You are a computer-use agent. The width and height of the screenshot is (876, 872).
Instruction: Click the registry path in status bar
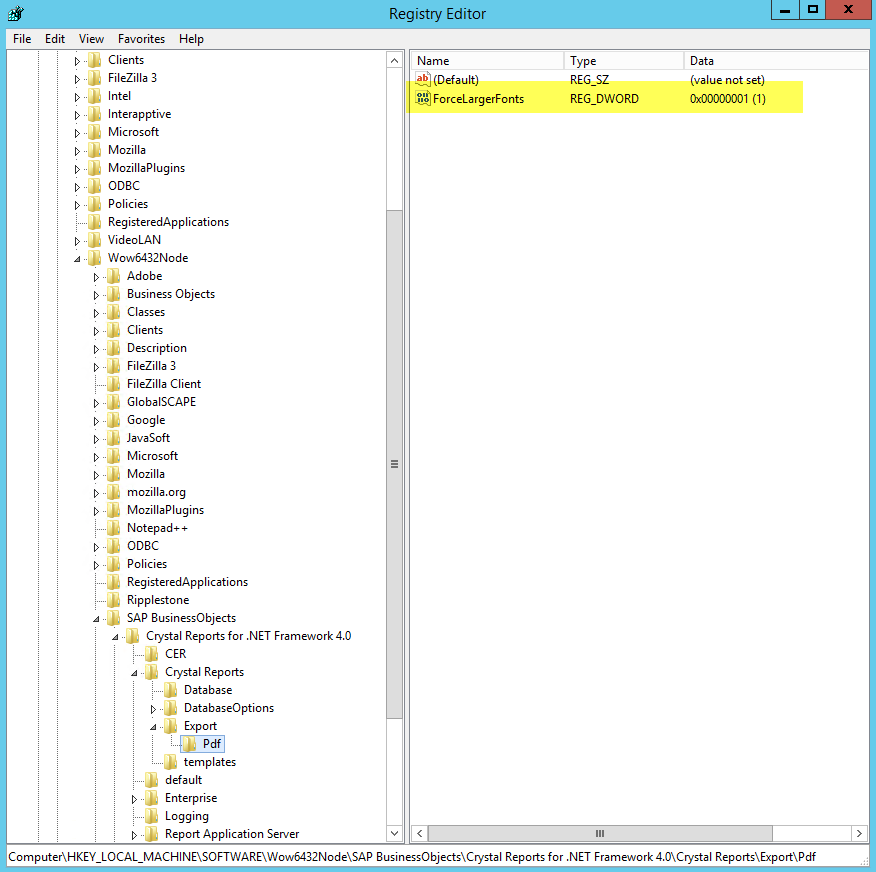(412, 856)
